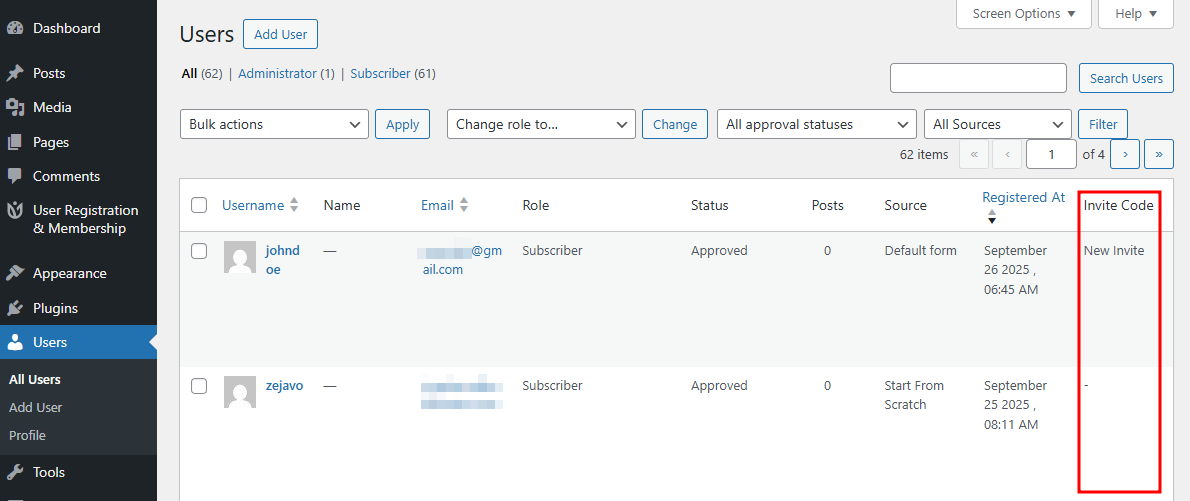This screenshot has width=1190, height=501.
Task: Click the Email column header
Action: click(437, 205)
